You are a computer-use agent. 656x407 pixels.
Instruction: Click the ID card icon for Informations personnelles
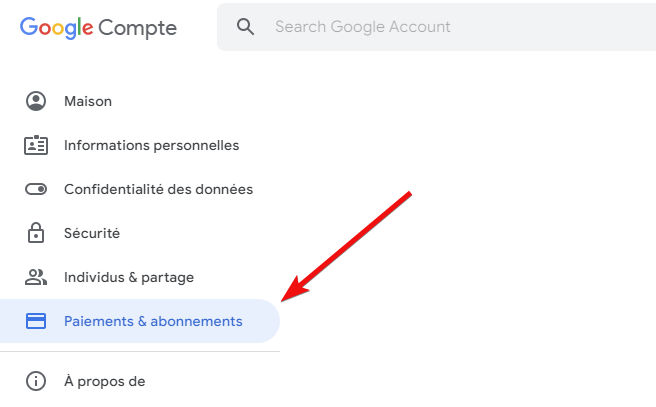click(36, 145)
